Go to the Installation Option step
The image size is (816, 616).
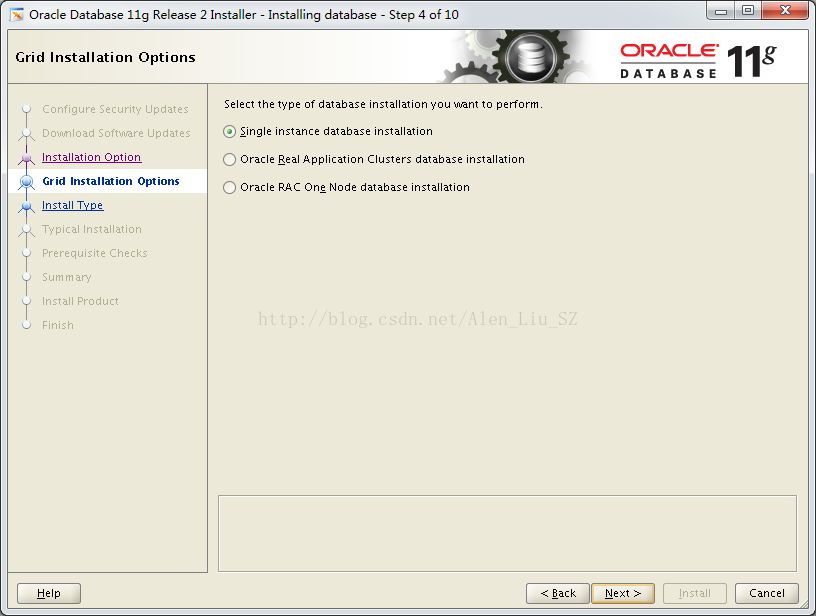point(92,157)
